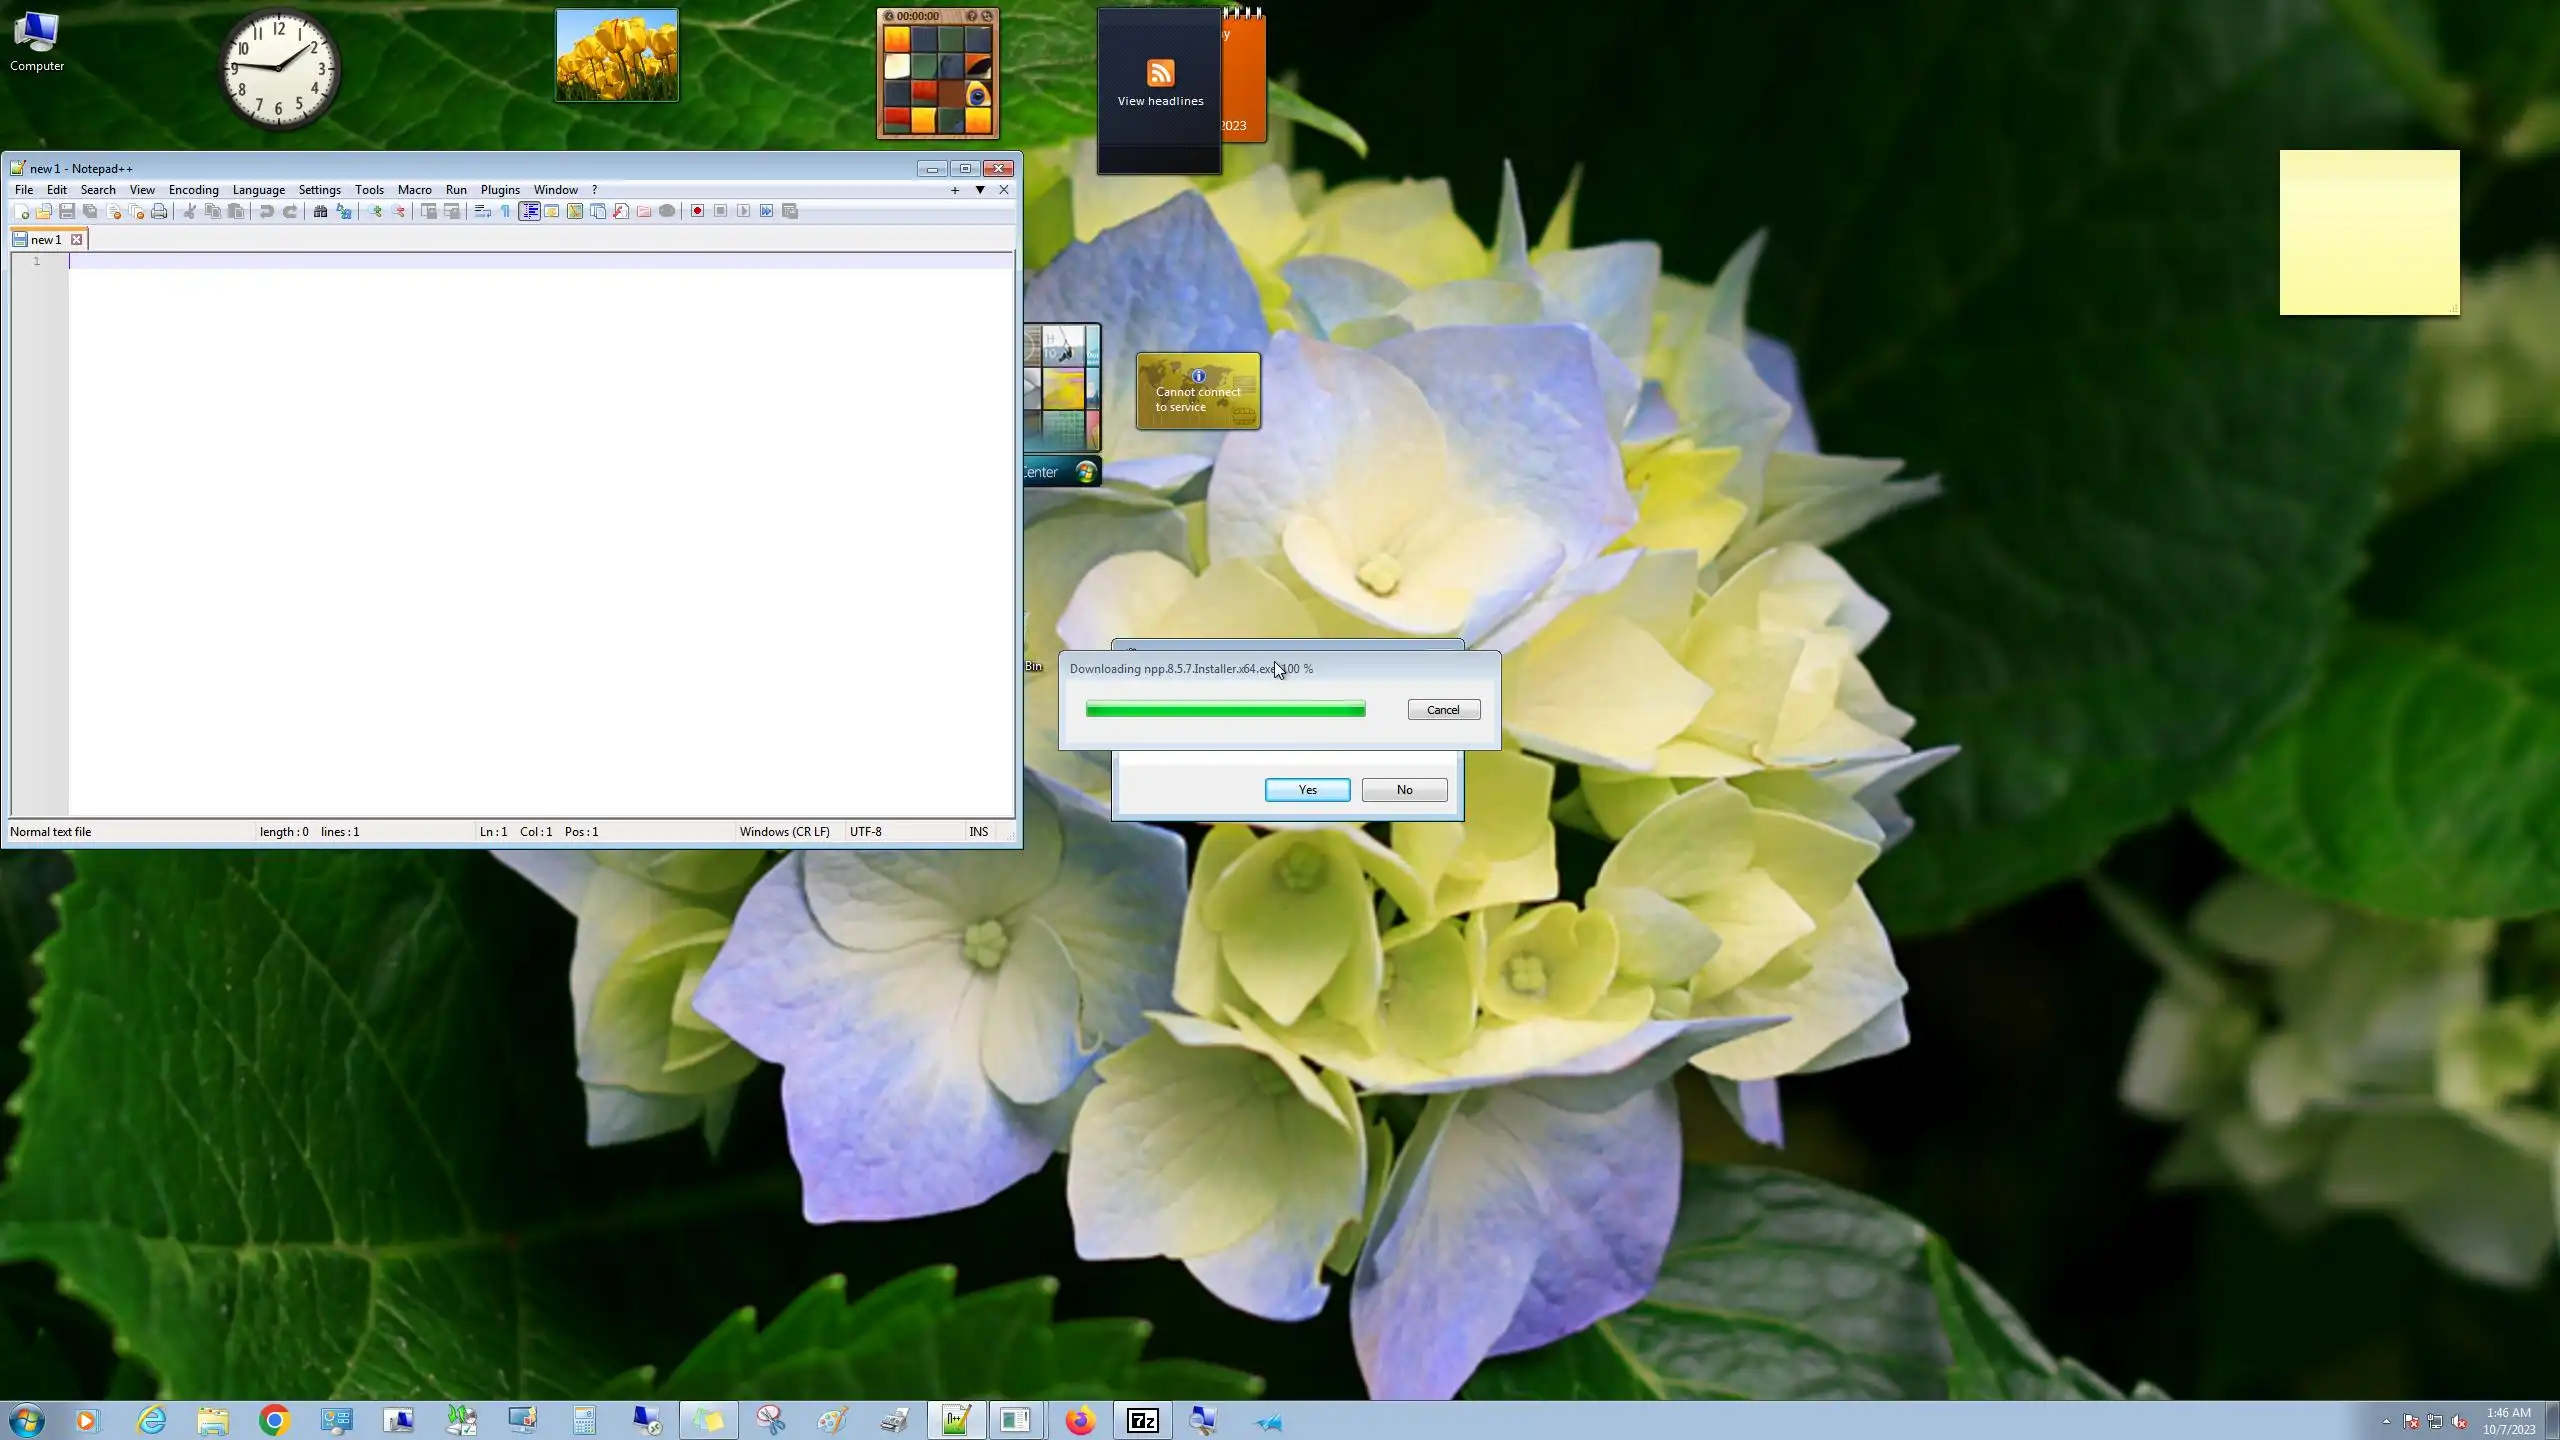The width and height of the screenshot is (2560, 1440).
Task: Open the tab list dropdown arrow
Action: [x=980, y=190]
